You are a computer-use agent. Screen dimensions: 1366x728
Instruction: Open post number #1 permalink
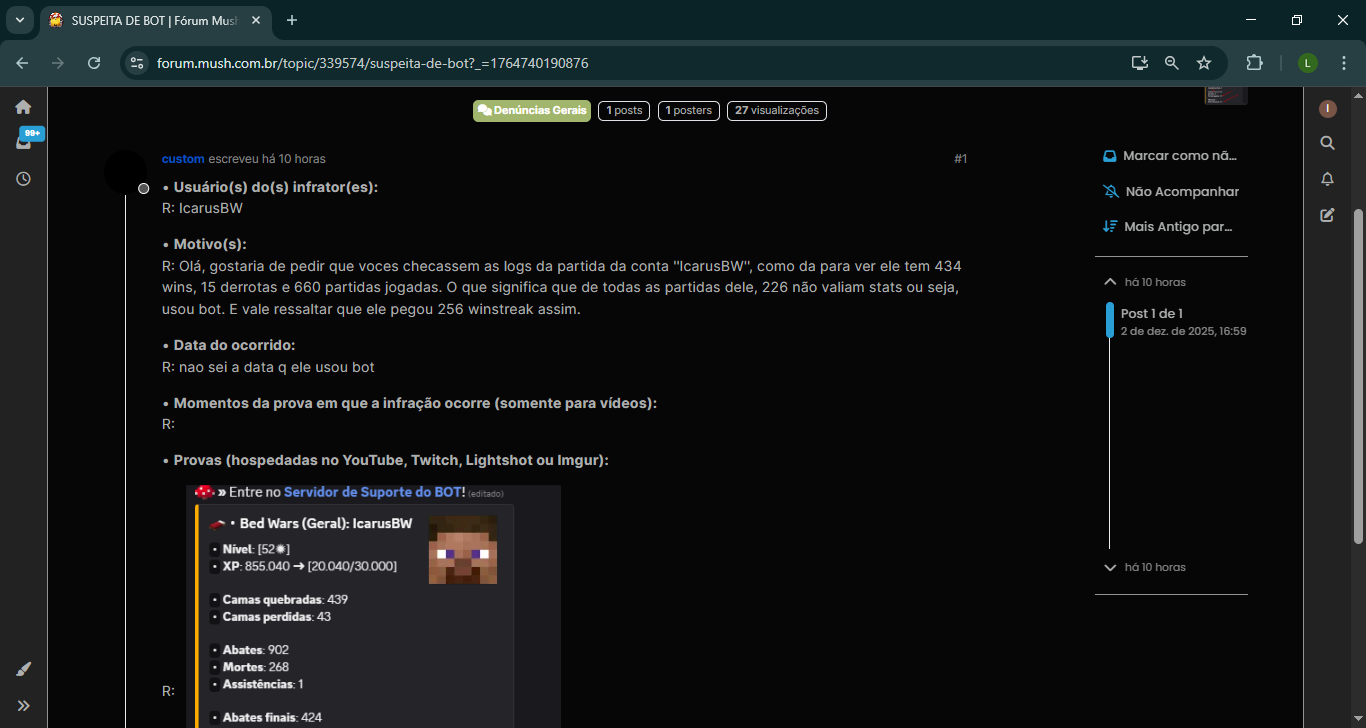(960, 159)
